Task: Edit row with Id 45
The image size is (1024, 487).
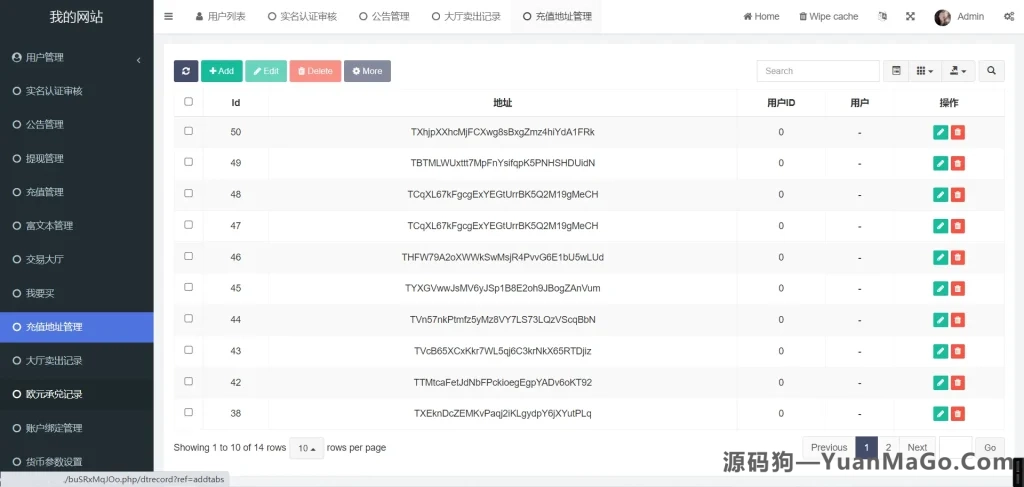Action: (940, 289)
